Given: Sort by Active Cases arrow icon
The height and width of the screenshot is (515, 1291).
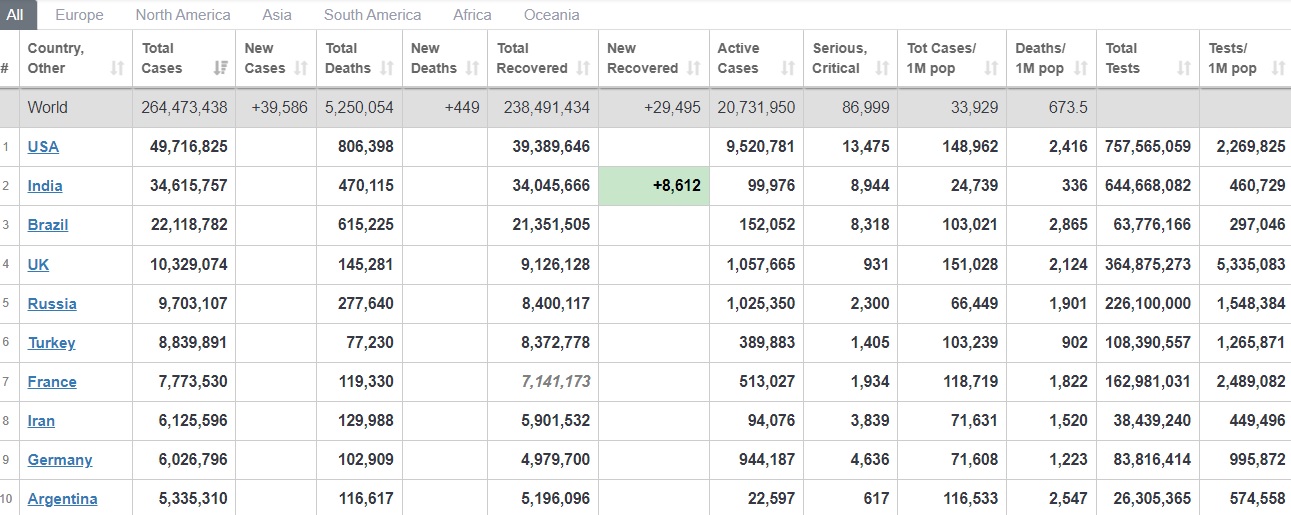Looking at the screenshot, I should [x=787, y=68].
